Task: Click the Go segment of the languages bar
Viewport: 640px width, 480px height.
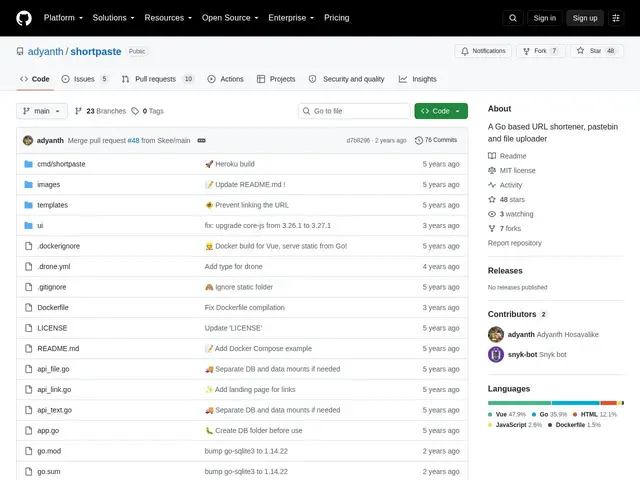Action: [576, 403]
